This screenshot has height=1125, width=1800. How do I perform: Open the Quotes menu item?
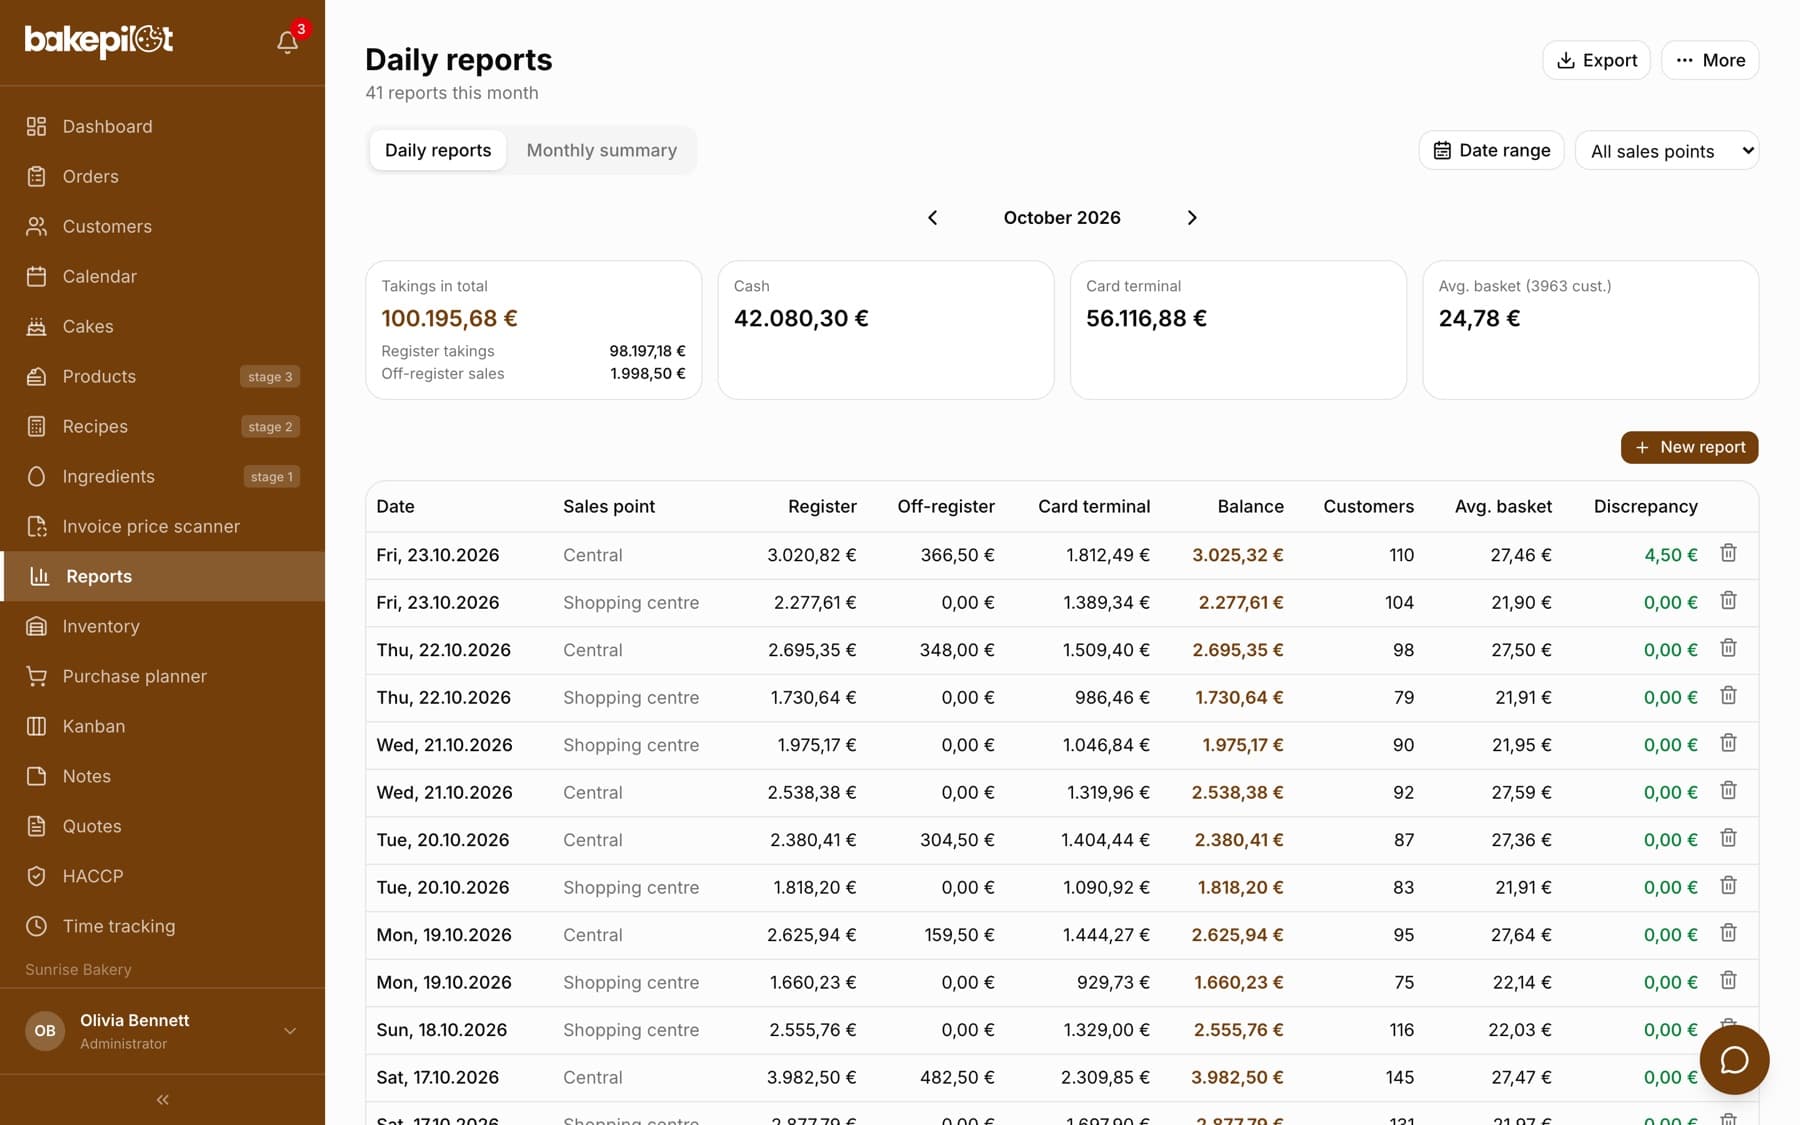(x=162, y=826)
